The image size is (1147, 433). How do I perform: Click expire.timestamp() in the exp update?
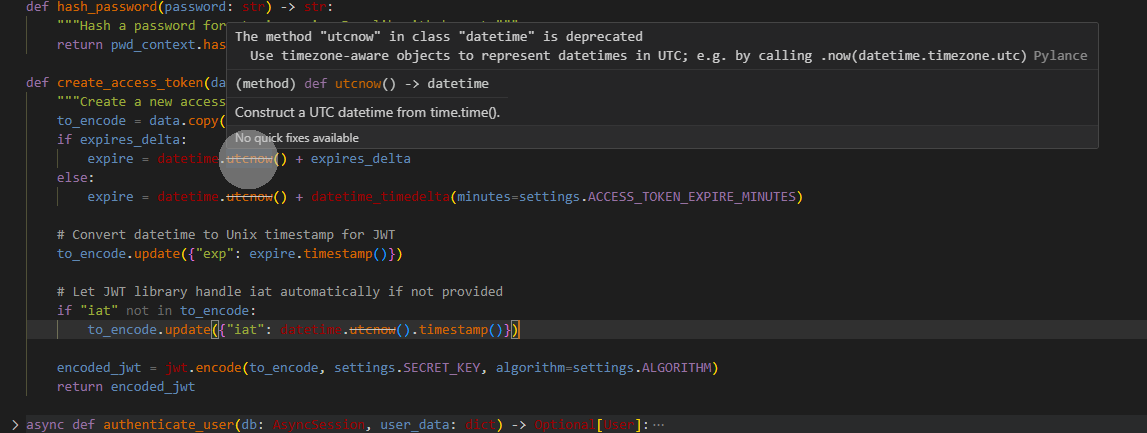(x=336, y=254)
